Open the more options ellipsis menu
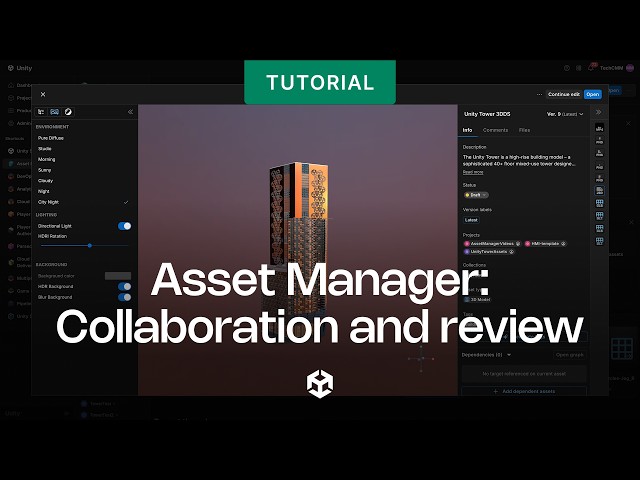This screenshot has height=480, width=640. click(539, 94)
